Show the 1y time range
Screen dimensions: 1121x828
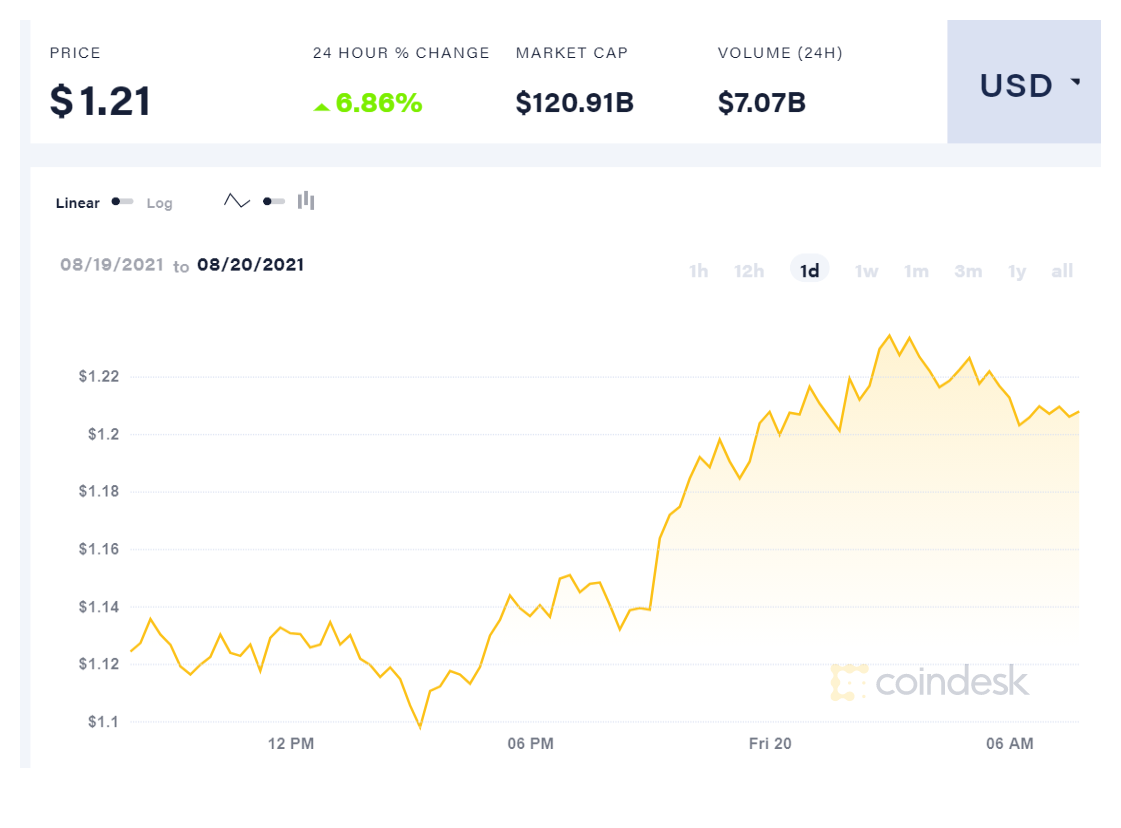point(1017,271)
